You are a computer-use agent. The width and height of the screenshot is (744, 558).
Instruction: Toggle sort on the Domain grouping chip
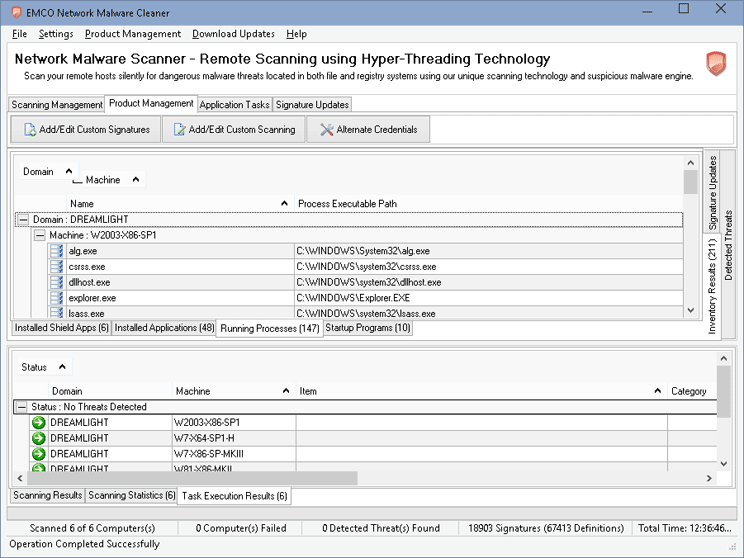47,171
